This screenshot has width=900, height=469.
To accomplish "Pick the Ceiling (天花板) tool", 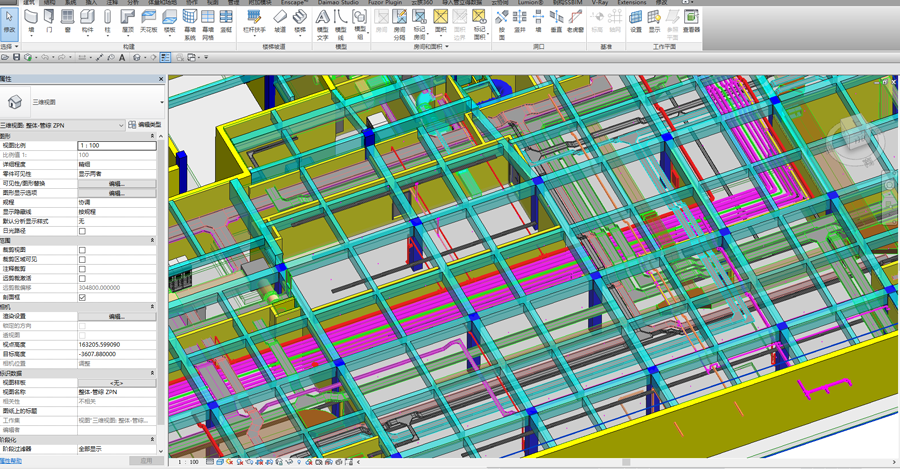I will coord(148,21).
